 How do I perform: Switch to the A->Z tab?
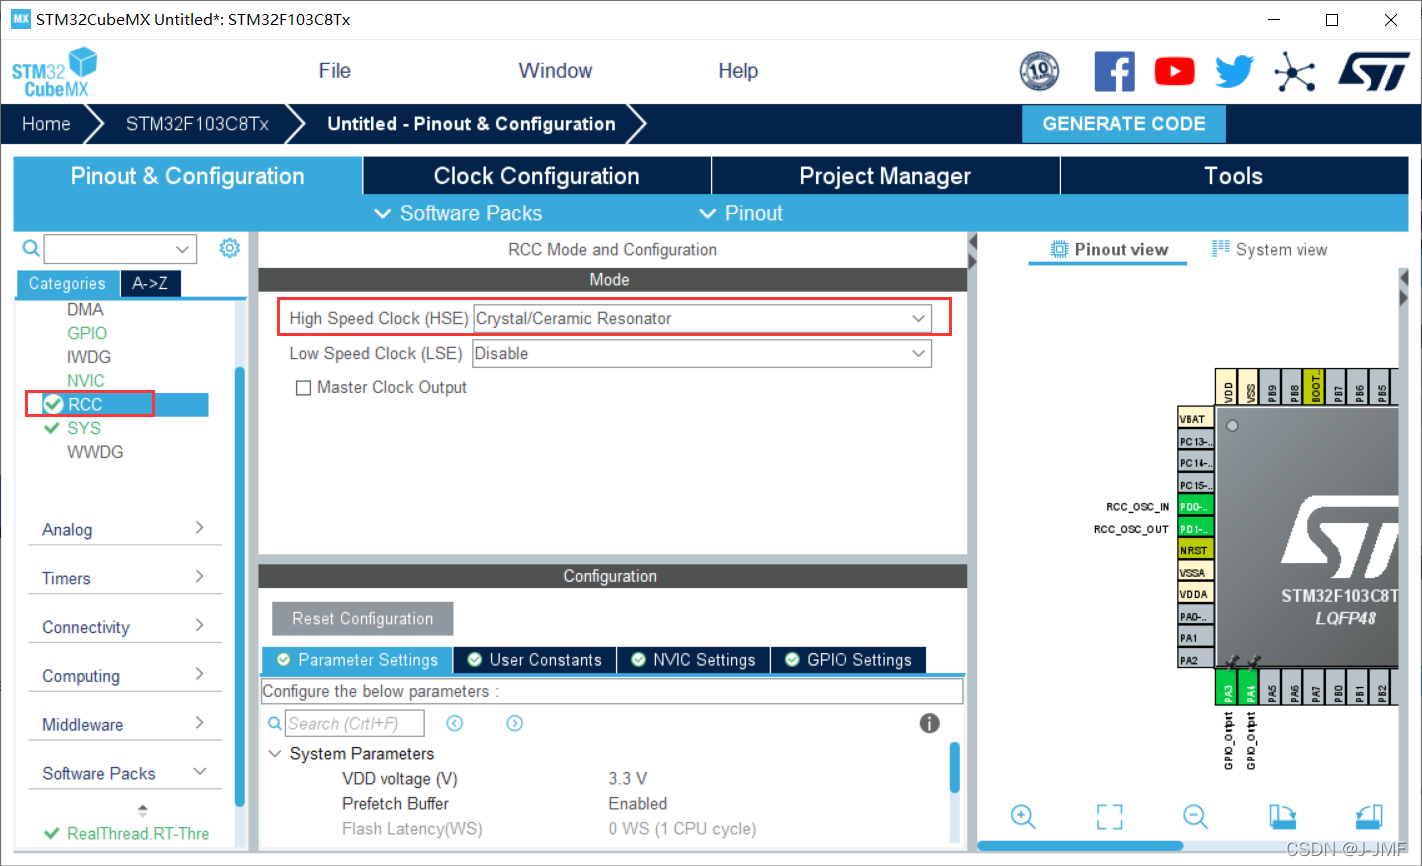pos(150,284)
